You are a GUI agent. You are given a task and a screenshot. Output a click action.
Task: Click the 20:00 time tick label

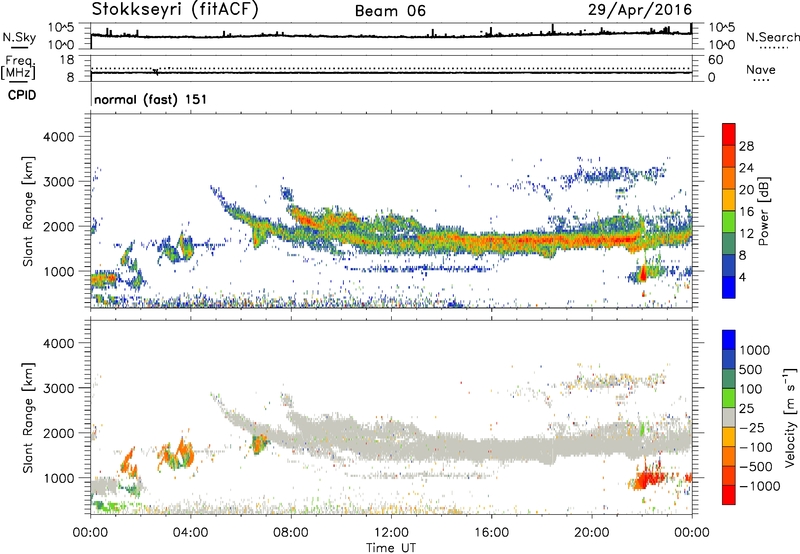click(591, 533)
